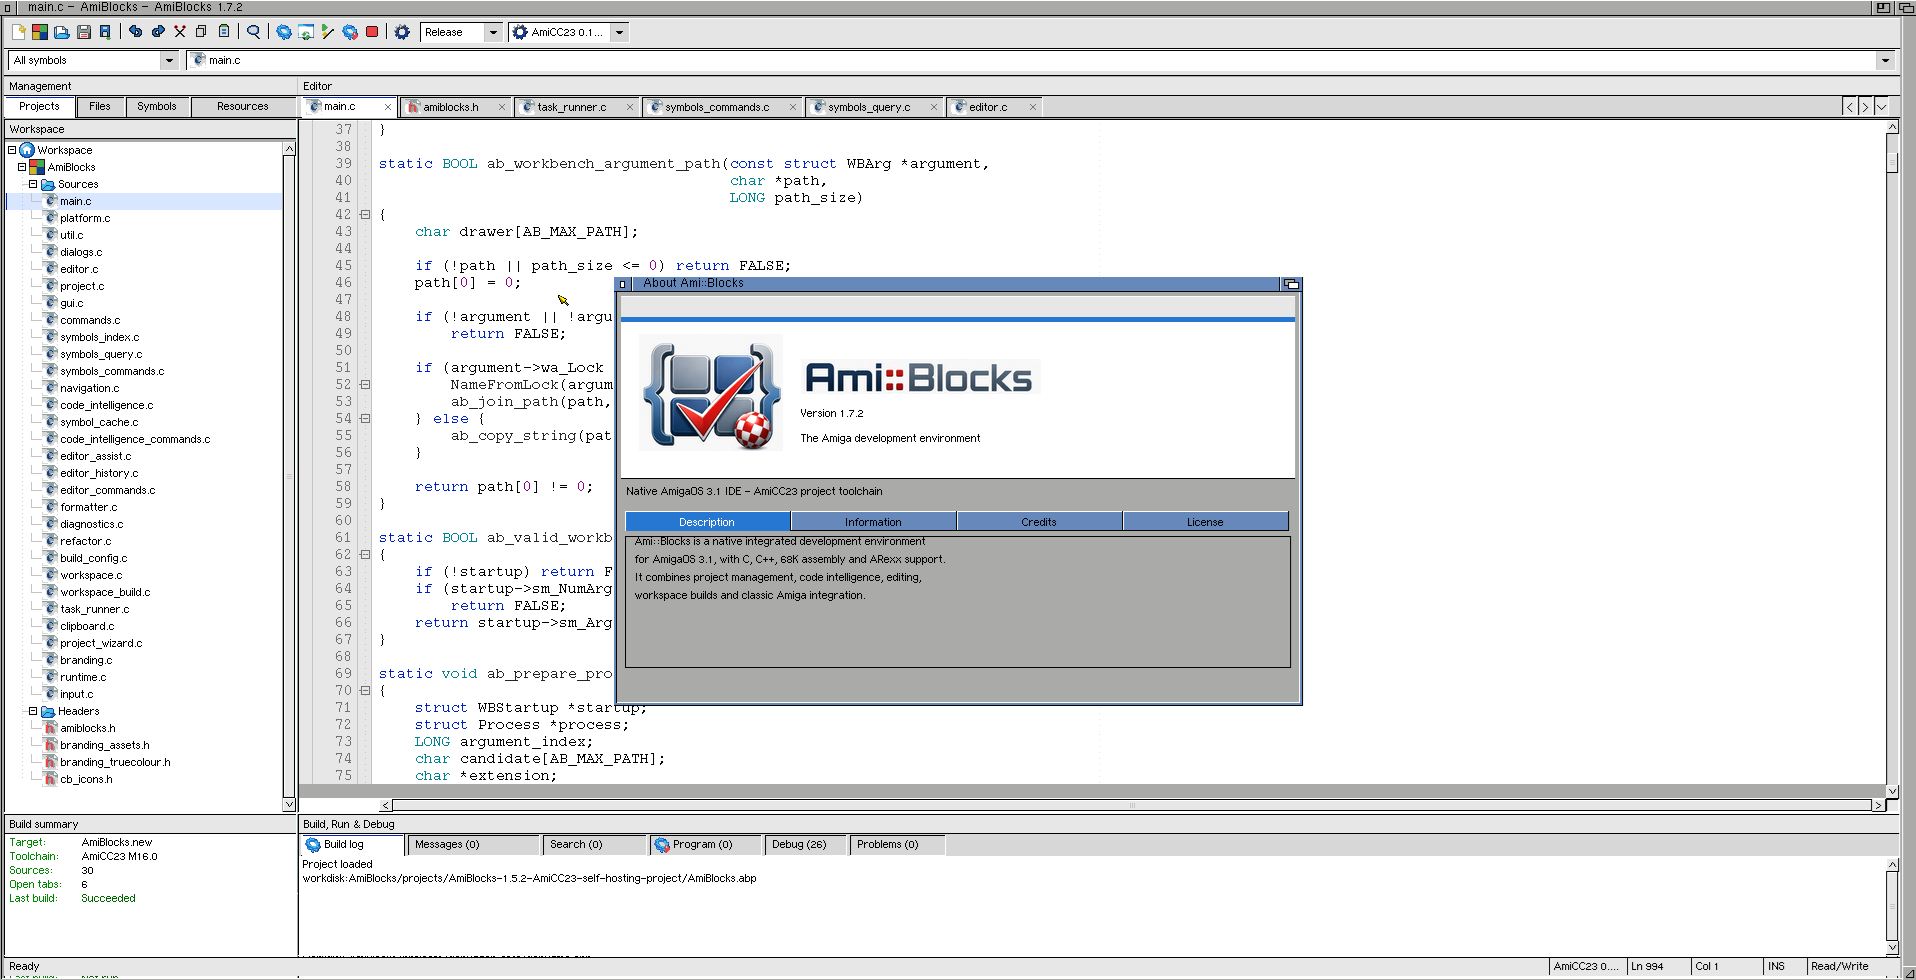Screen dimensions: 1916x980
Task: Click the editor horizontal scrollbar
Action: [x=1132, y=805]
